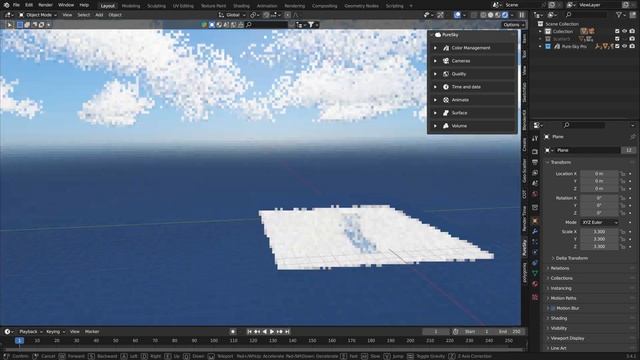Open the Object Data properties tab icon
This screenshot has height=360, width=640.
[x=535, y=274]
